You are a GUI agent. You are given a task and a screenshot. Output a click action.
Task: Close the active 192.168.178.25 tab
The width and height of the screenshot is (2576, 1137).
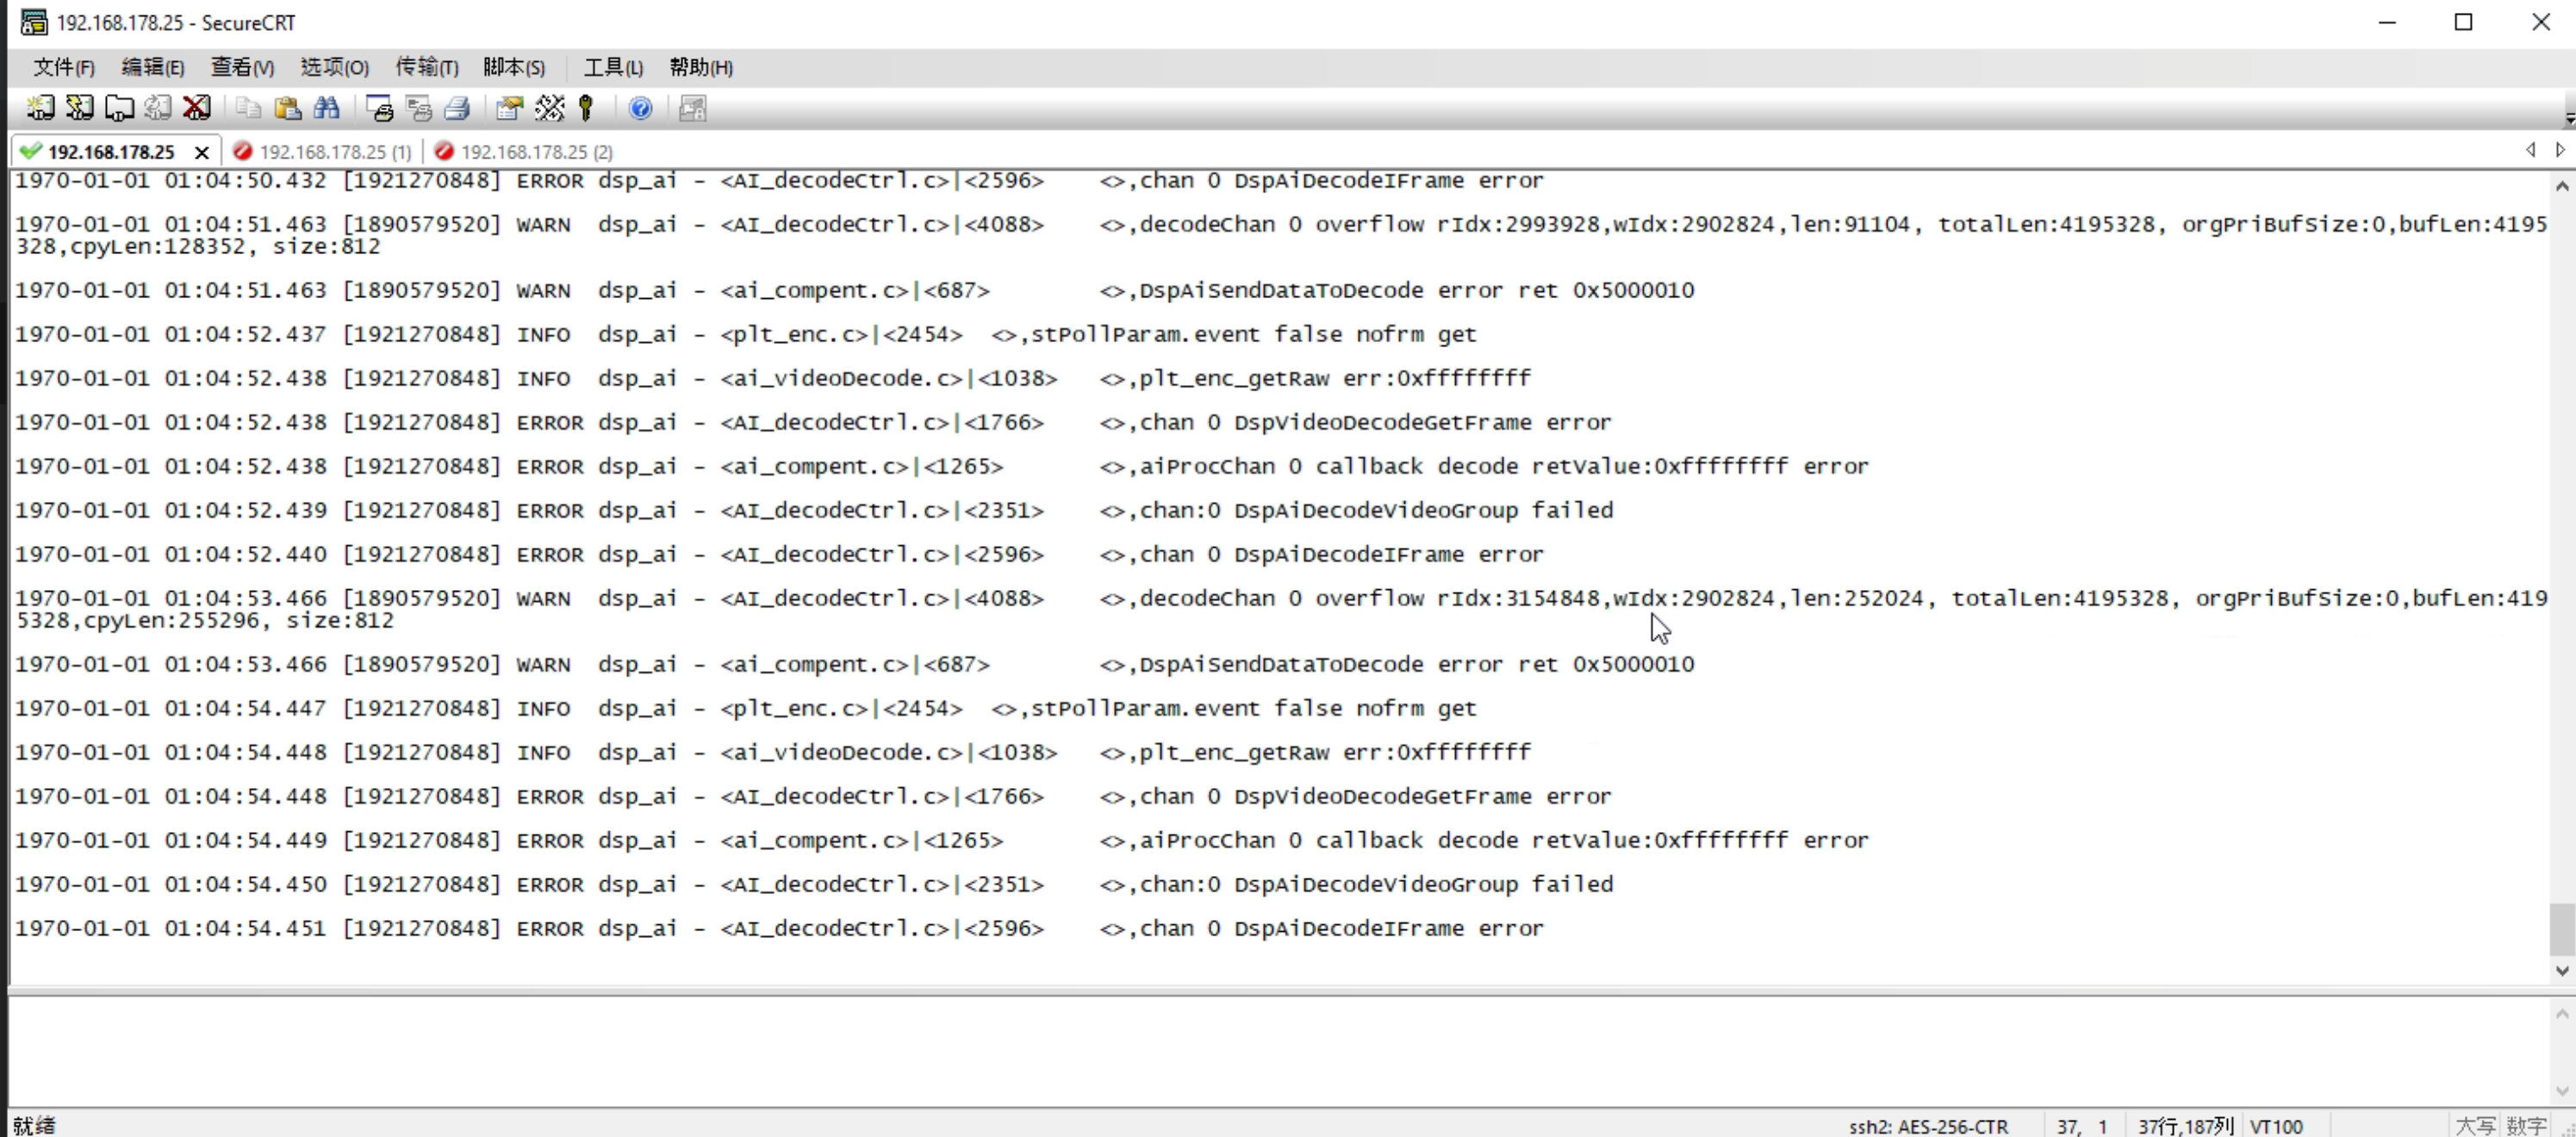pos(202,152)
